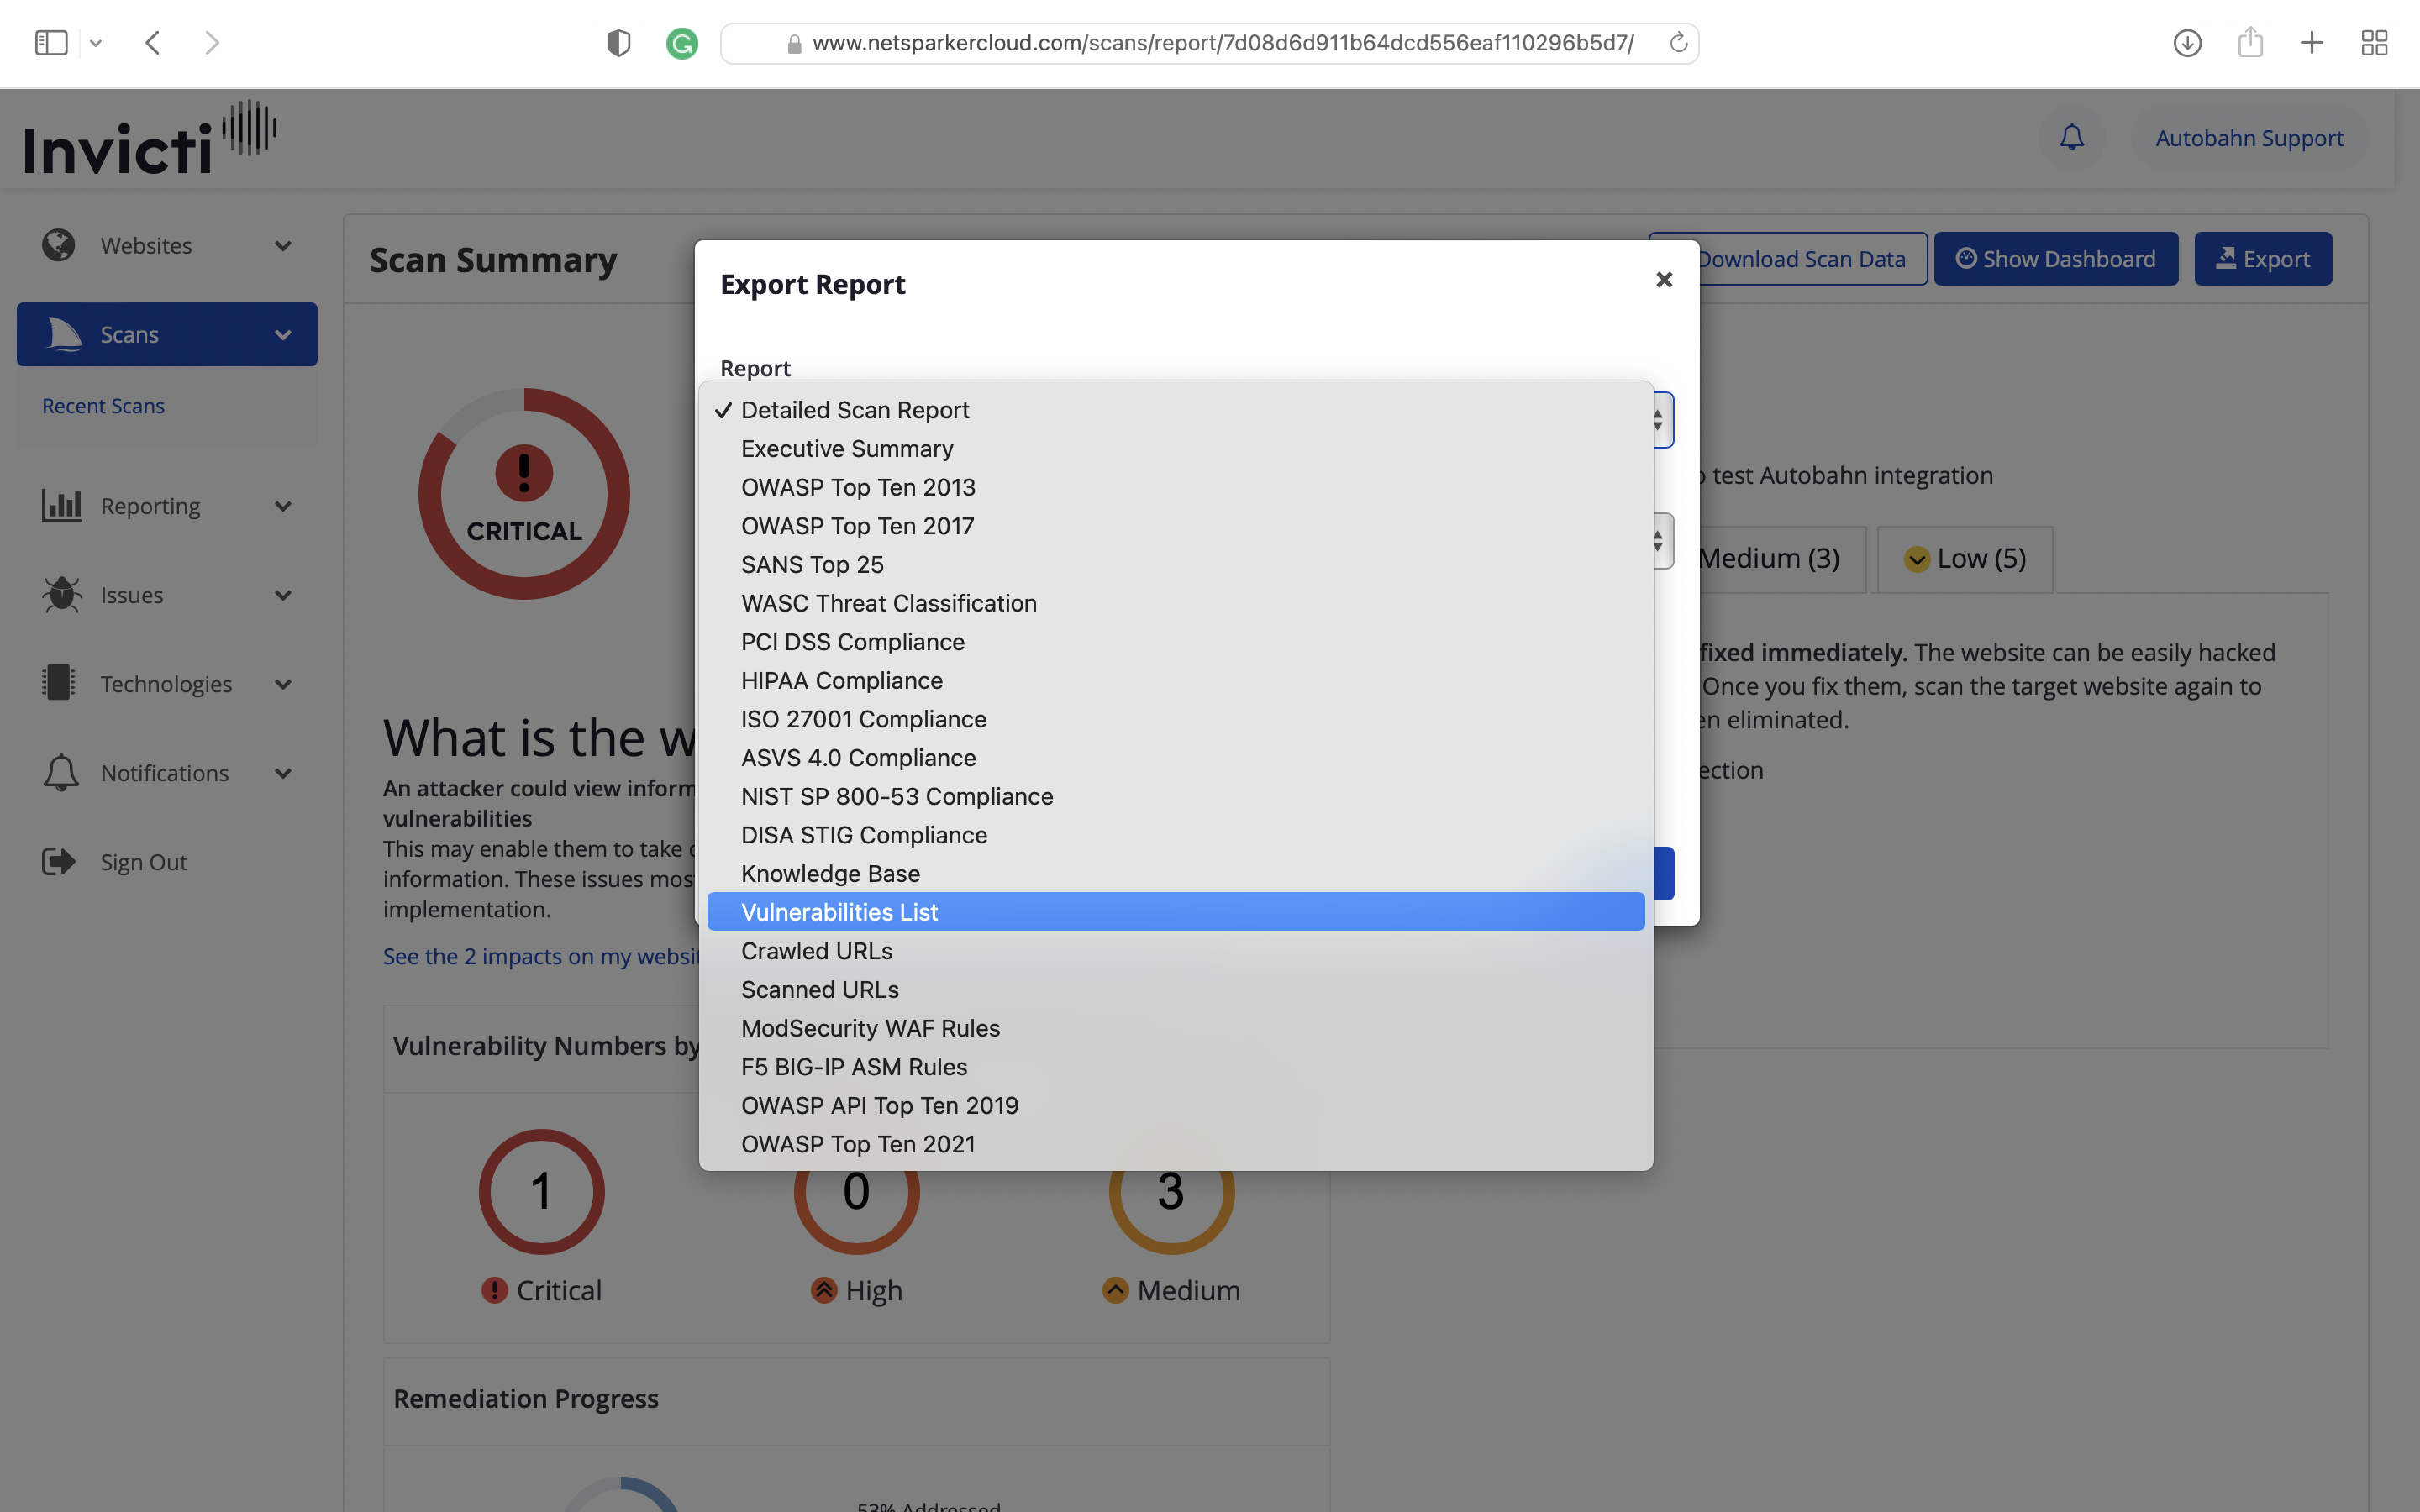Choose Scanned URLs option
This screenshot has height=1512, width=2420.
pyautogui.click(x=1176, y=990)
